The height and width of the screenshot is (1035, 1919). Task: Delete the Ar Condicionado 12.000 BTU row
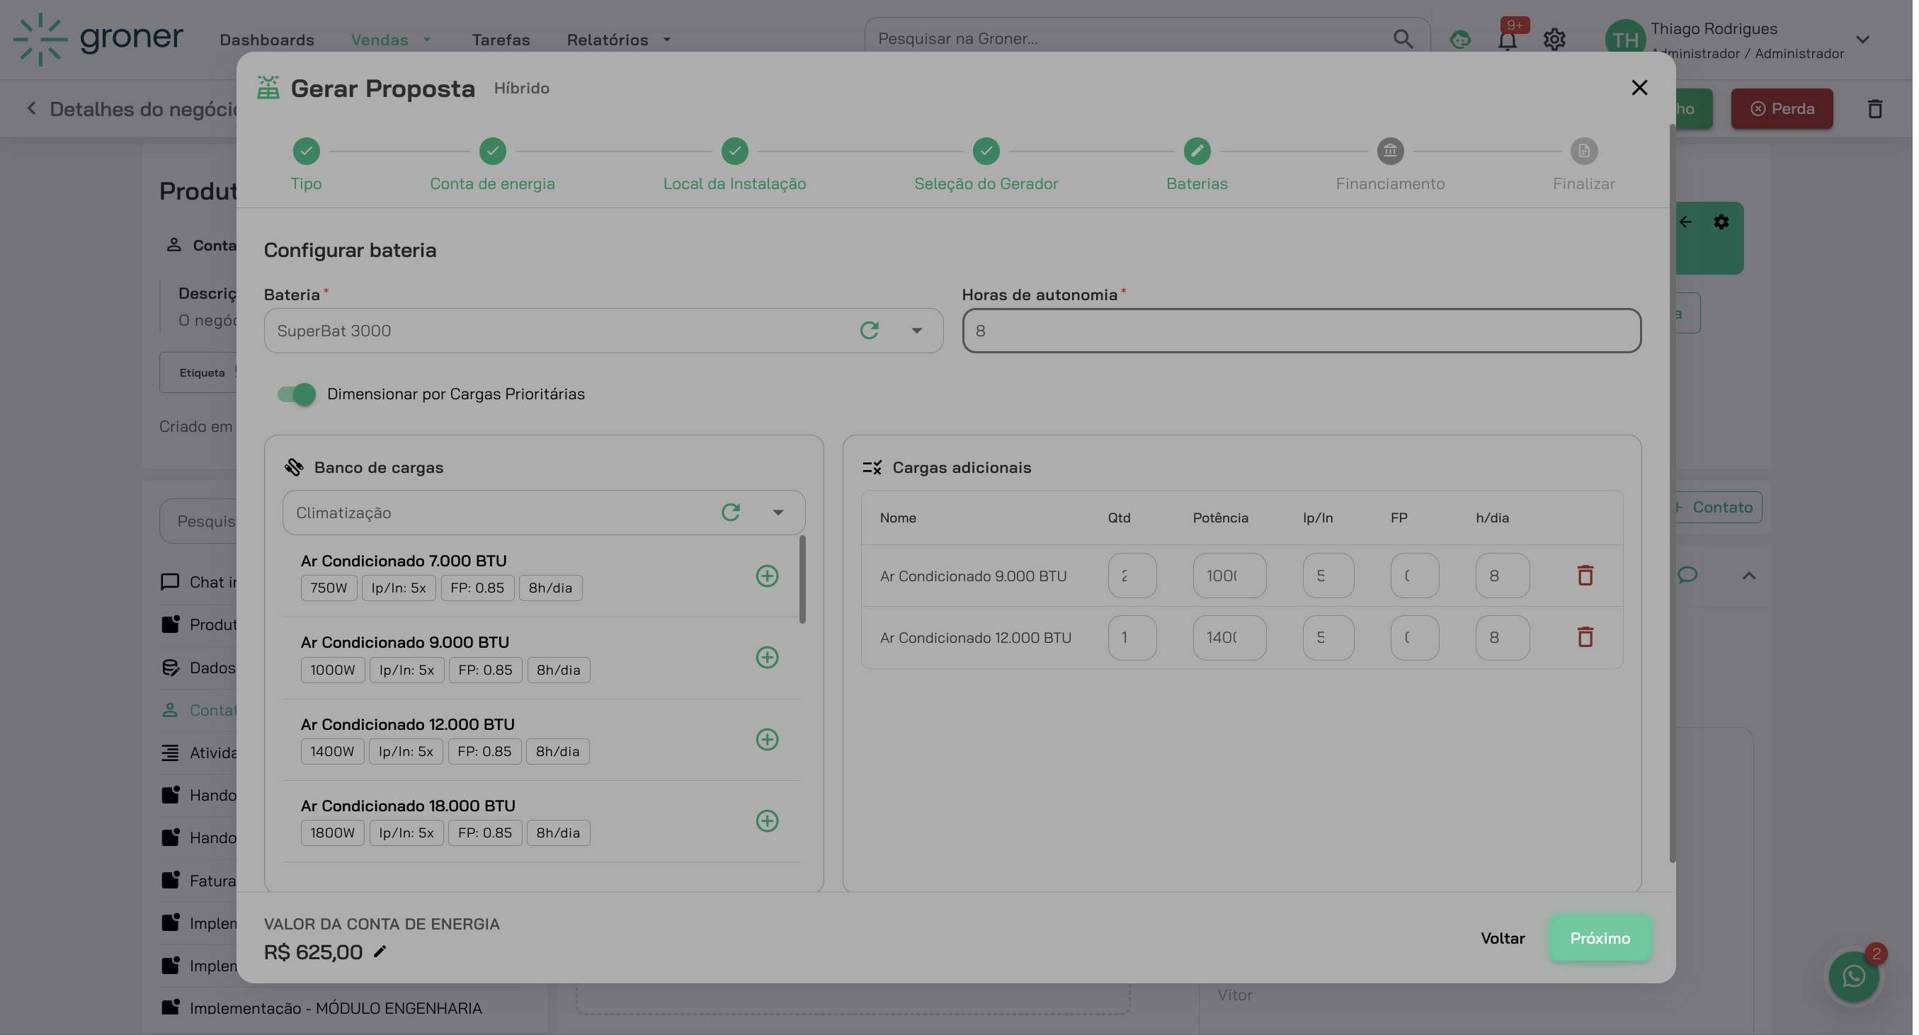point(1585,637)
